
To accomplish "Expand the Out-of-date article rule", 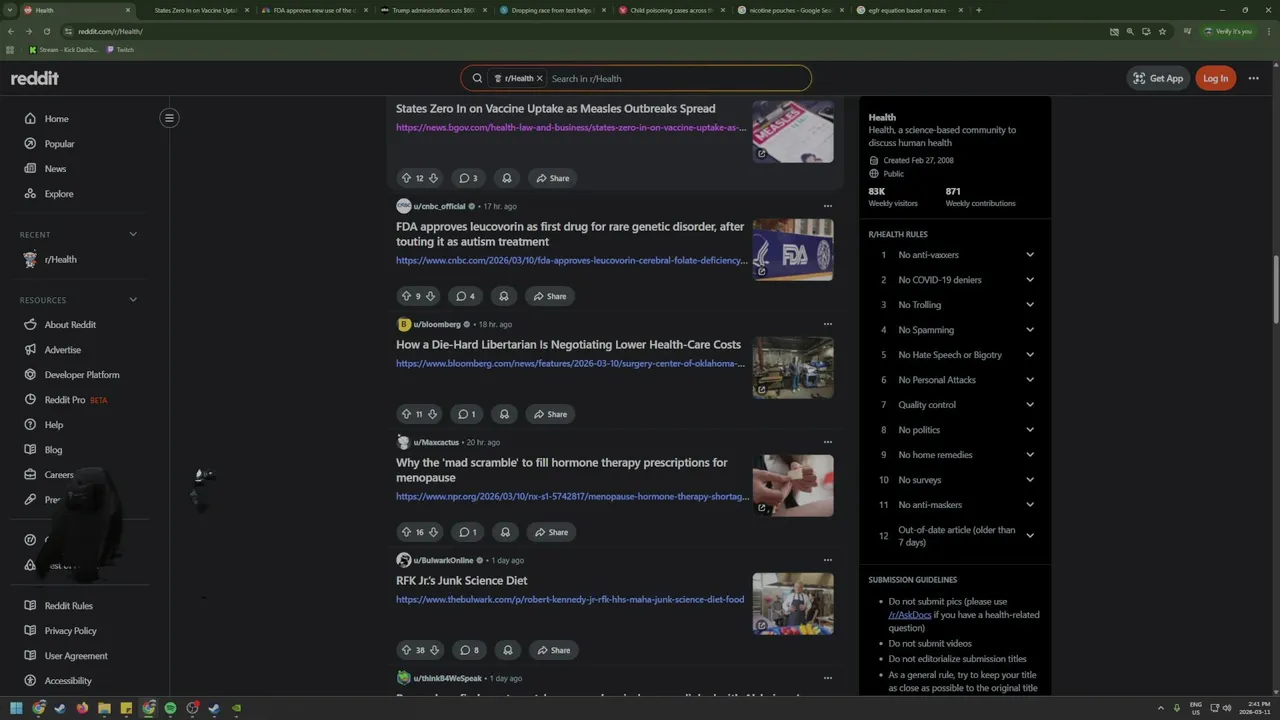I will coord(1029,535).
